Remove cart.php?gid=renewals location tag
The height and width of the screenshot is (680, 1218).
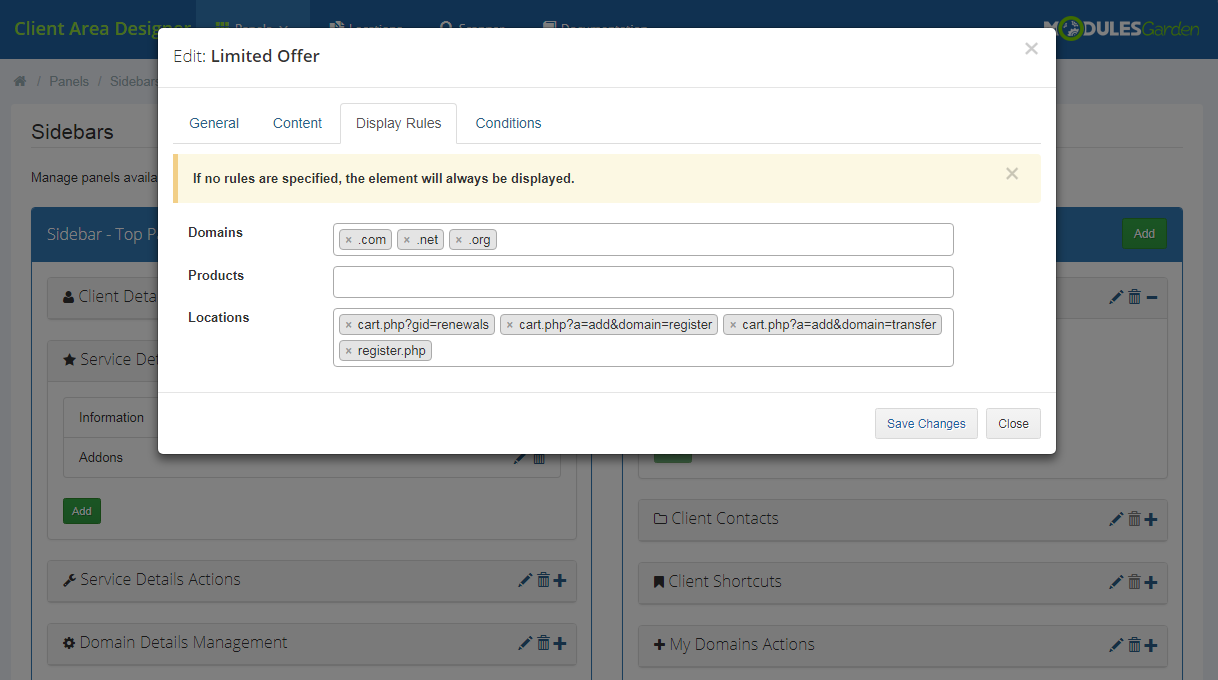pos(348,325)
